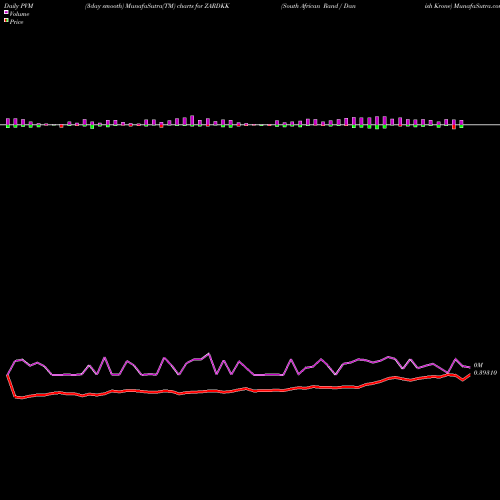Image resolution: width=500 pixels, height=500 pixels.
Task: Click the Price legend color swatch
Action: coord(6,21)
